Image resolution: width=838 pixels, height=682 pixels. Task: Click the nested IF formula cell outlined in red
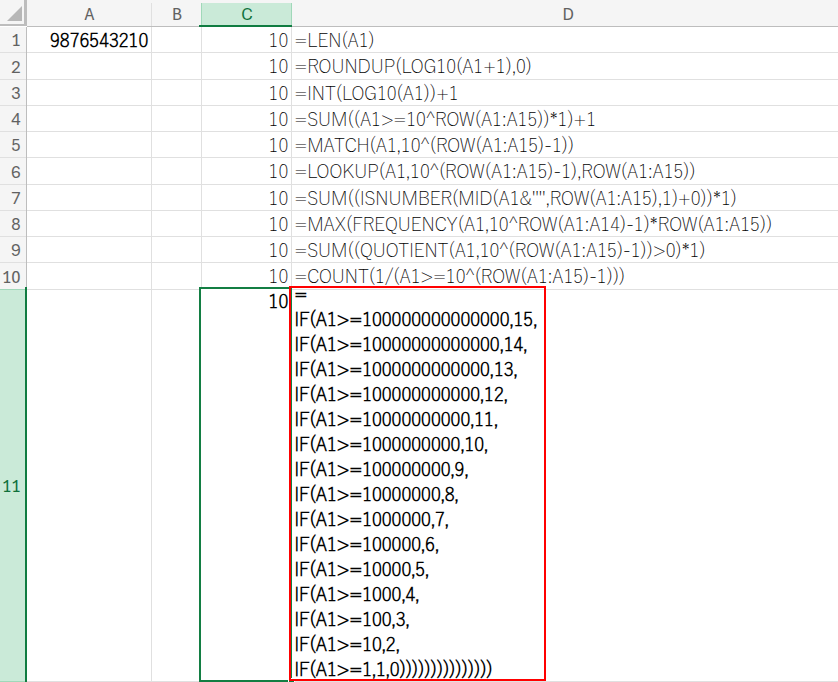(418, 485)
